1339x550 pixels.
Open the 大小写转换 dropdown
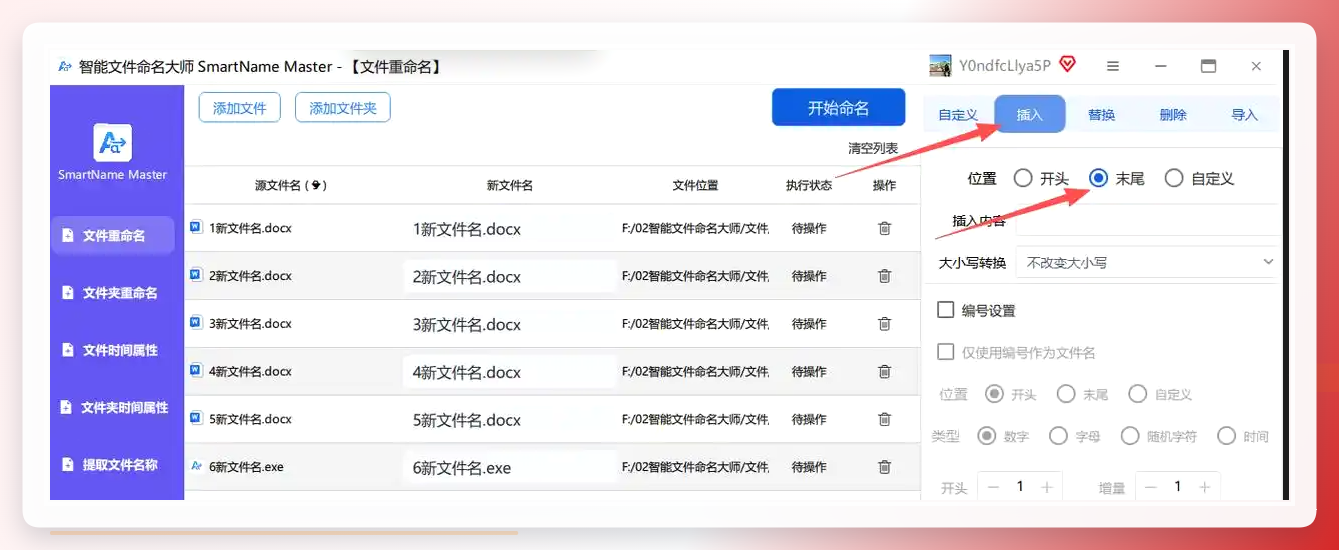pos(1148,262)
